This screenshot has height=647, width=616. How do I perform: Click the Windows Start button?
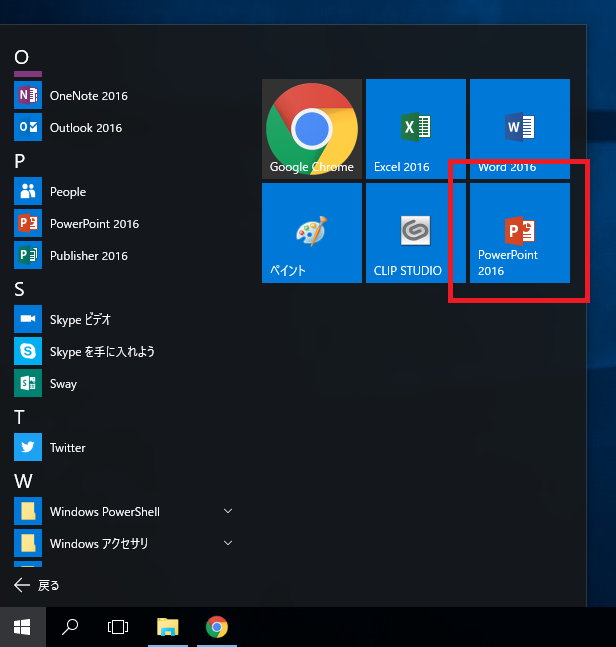(x=22, y=627)
